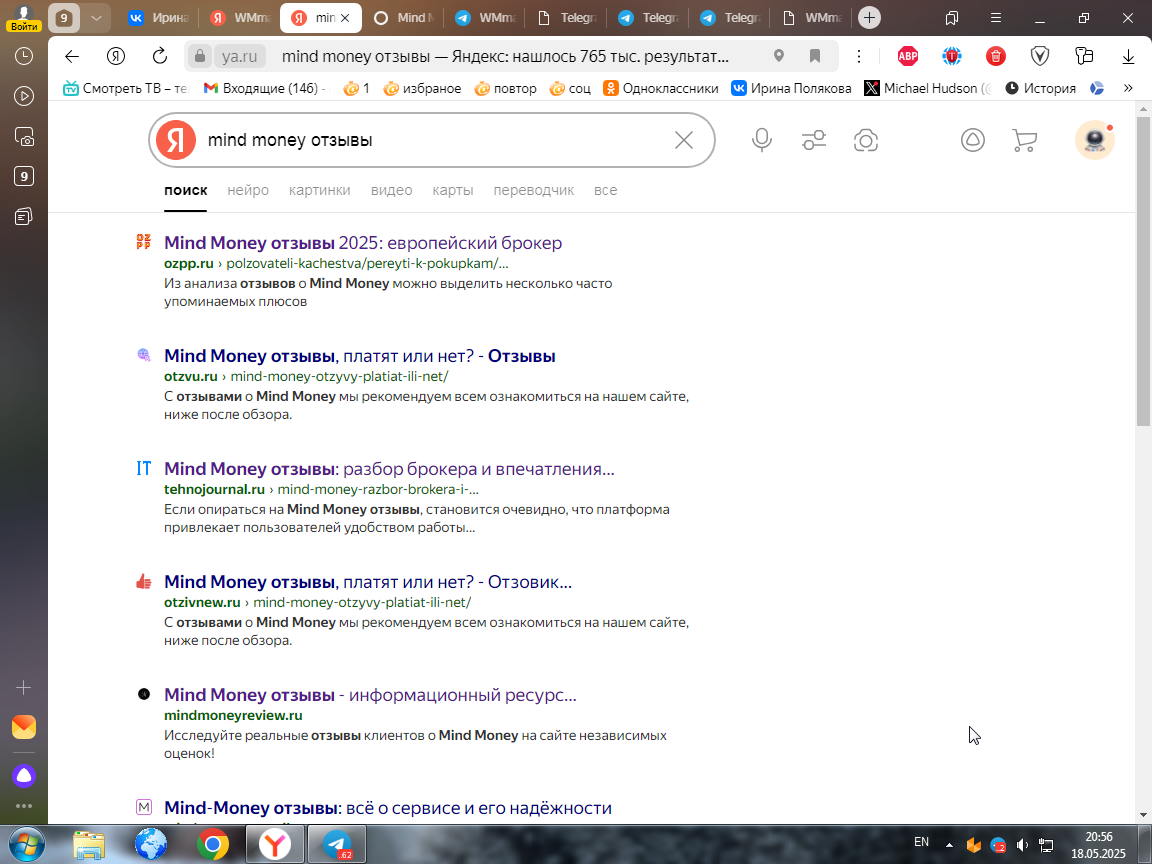Open the Alice triangle icon near cart
1152x864 pixels.
[x=973, y=140]
